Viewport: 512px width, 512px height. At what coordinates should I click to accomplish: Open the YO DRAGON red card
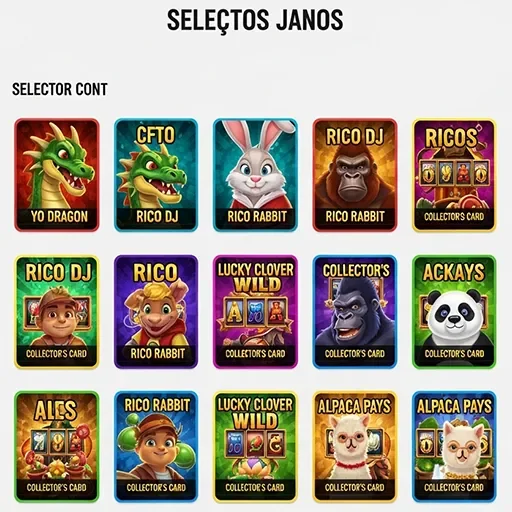click(57, 175)
